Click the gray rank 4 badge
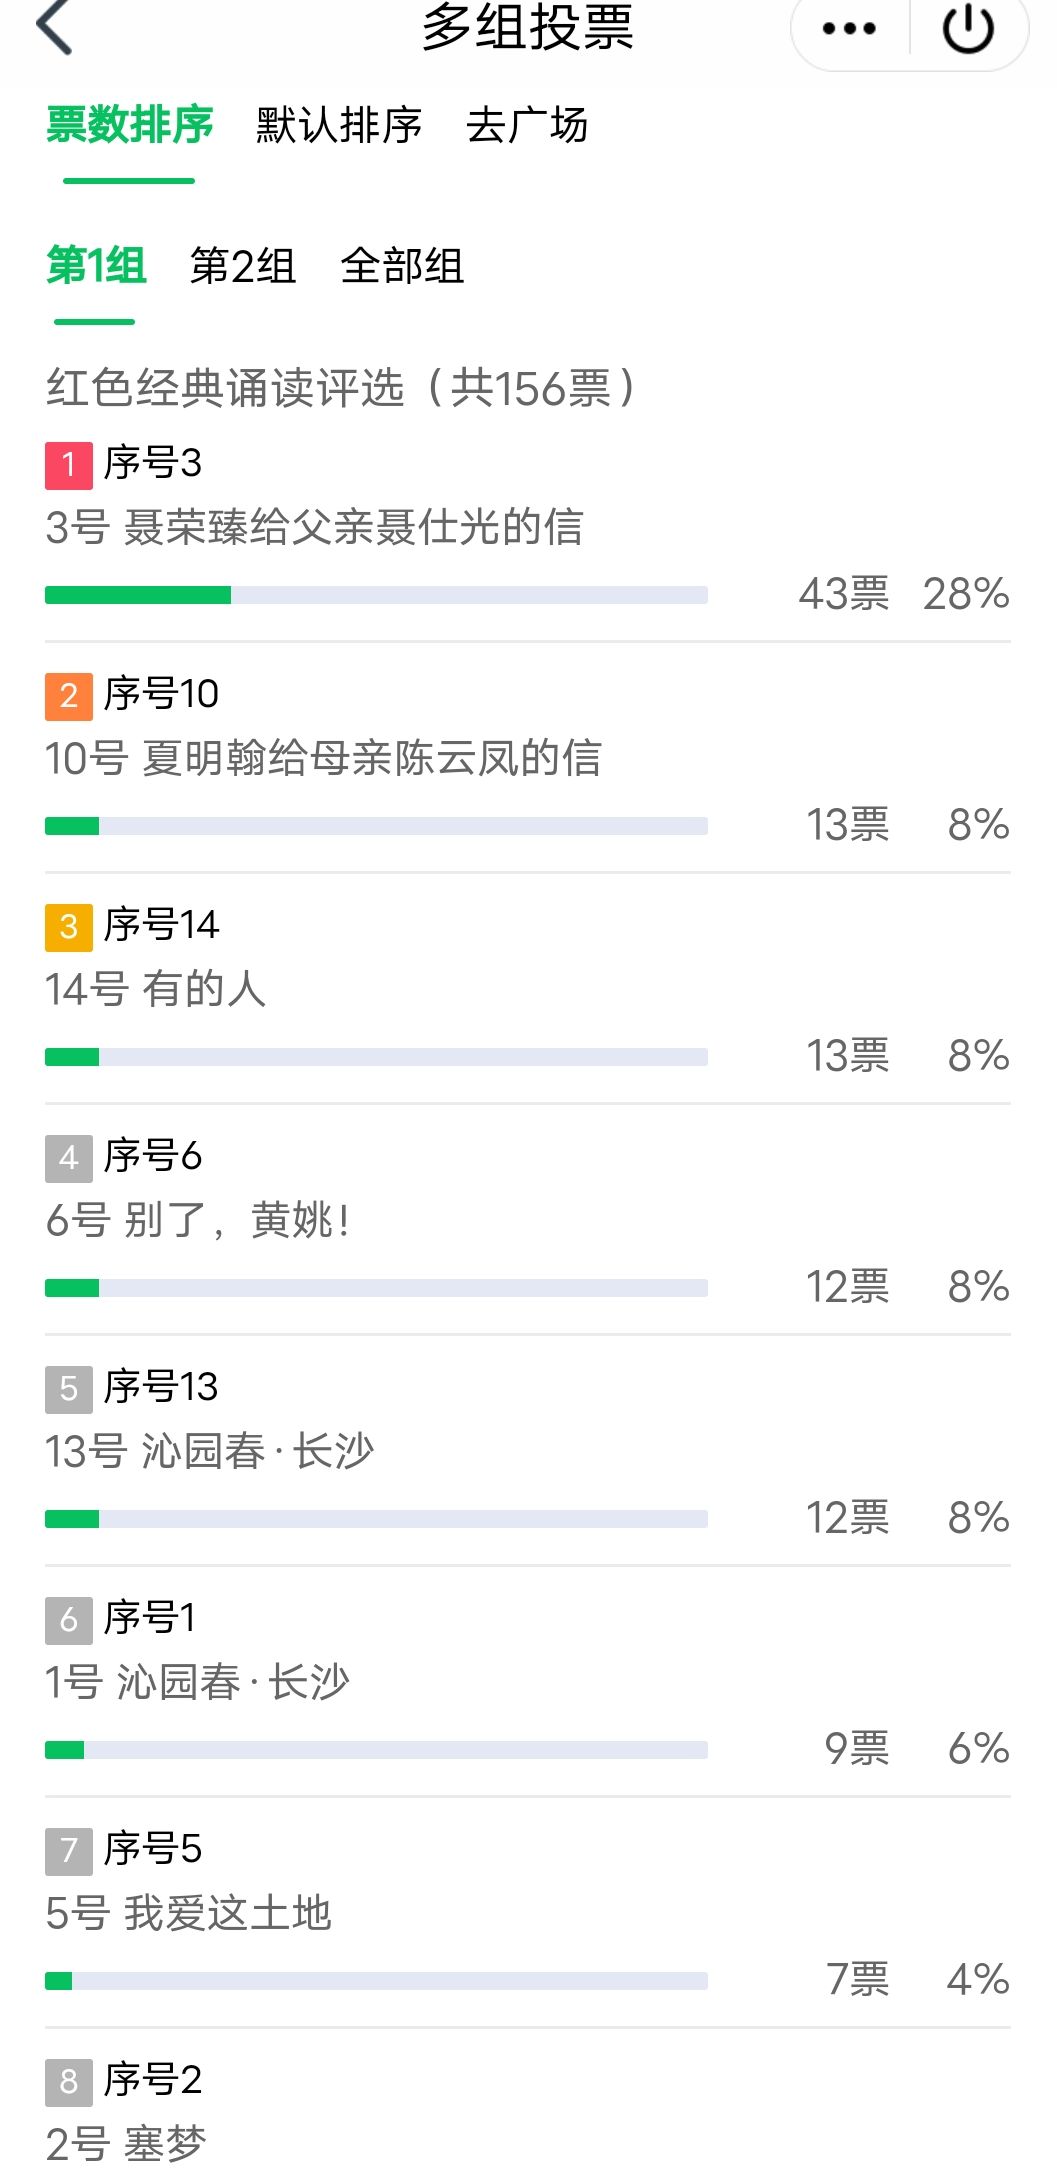This screenshot has height=2174, width=1057. [x=69, y=1158]
